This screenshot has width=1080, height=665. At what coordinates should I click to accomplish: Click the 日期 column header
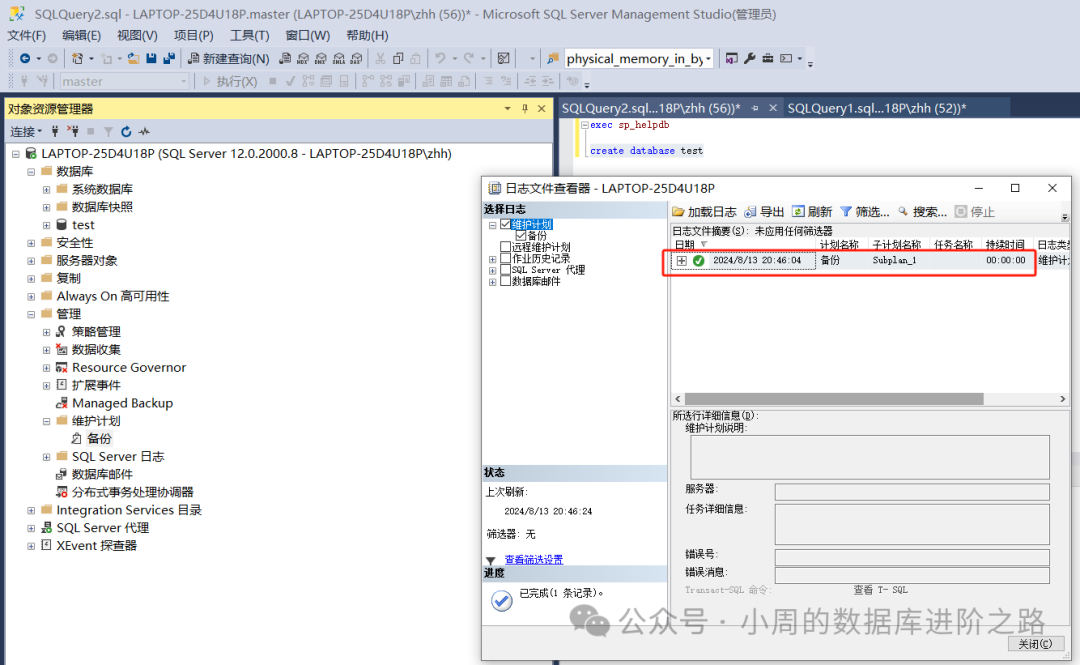click(743, 244)
